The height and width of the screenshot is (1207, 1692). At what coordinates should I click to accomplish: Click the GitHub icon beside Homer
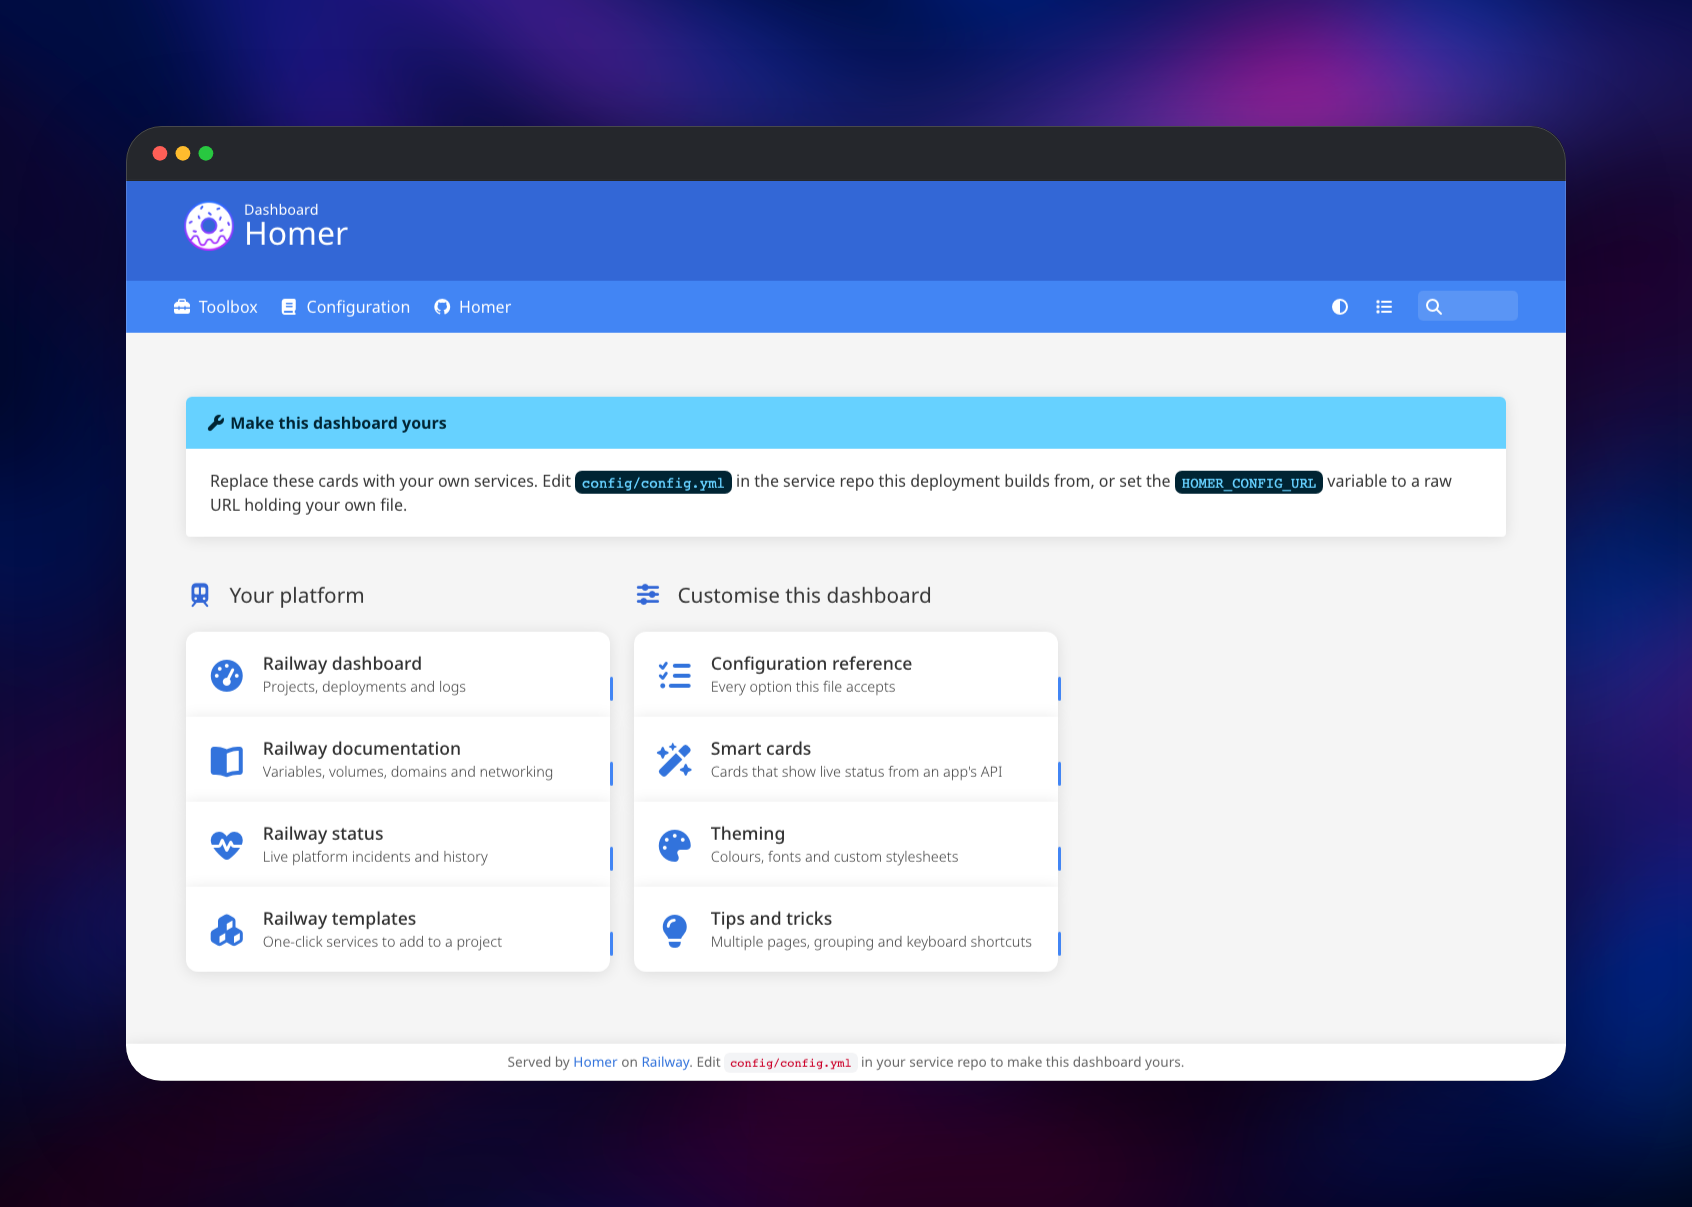pyautogui.click(x=442, y=307)
